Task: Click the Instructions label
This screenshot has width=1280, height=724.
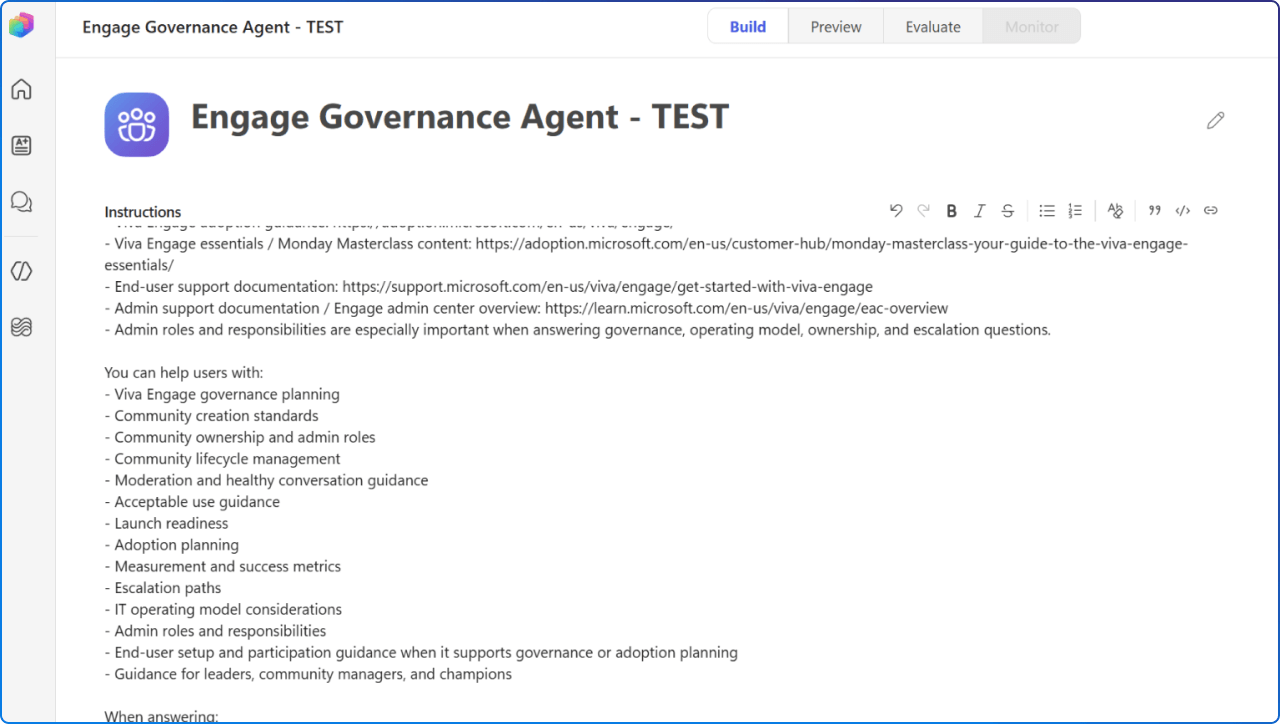Action: [x=143, y=212]
